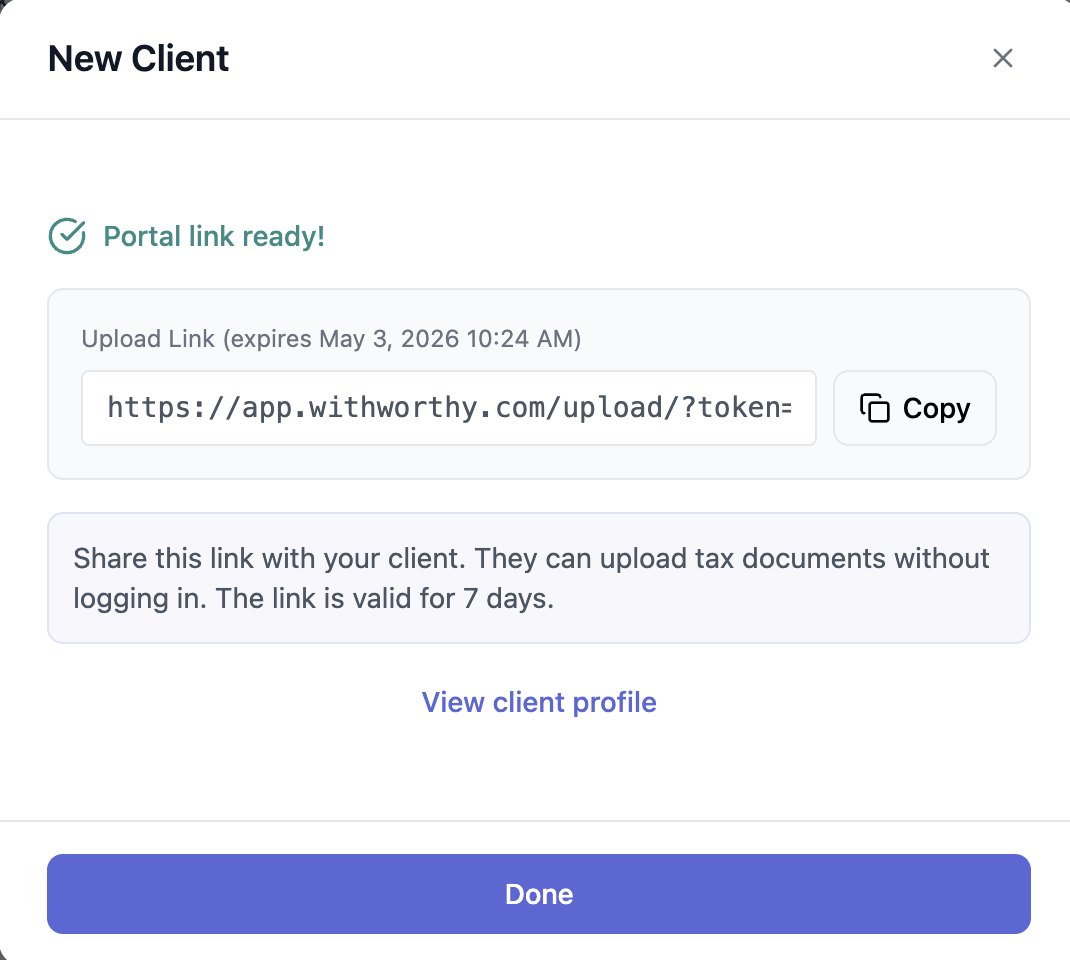Click the Portal link ready! message
1070x960 pixels.
point(214,236)
